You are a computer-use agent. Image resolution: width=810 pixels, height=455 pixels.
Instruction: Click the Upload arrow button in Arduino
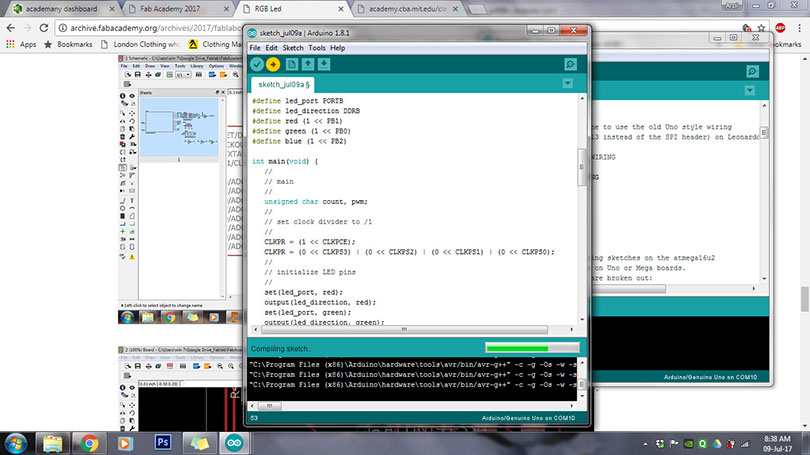[x=273, y=64]
